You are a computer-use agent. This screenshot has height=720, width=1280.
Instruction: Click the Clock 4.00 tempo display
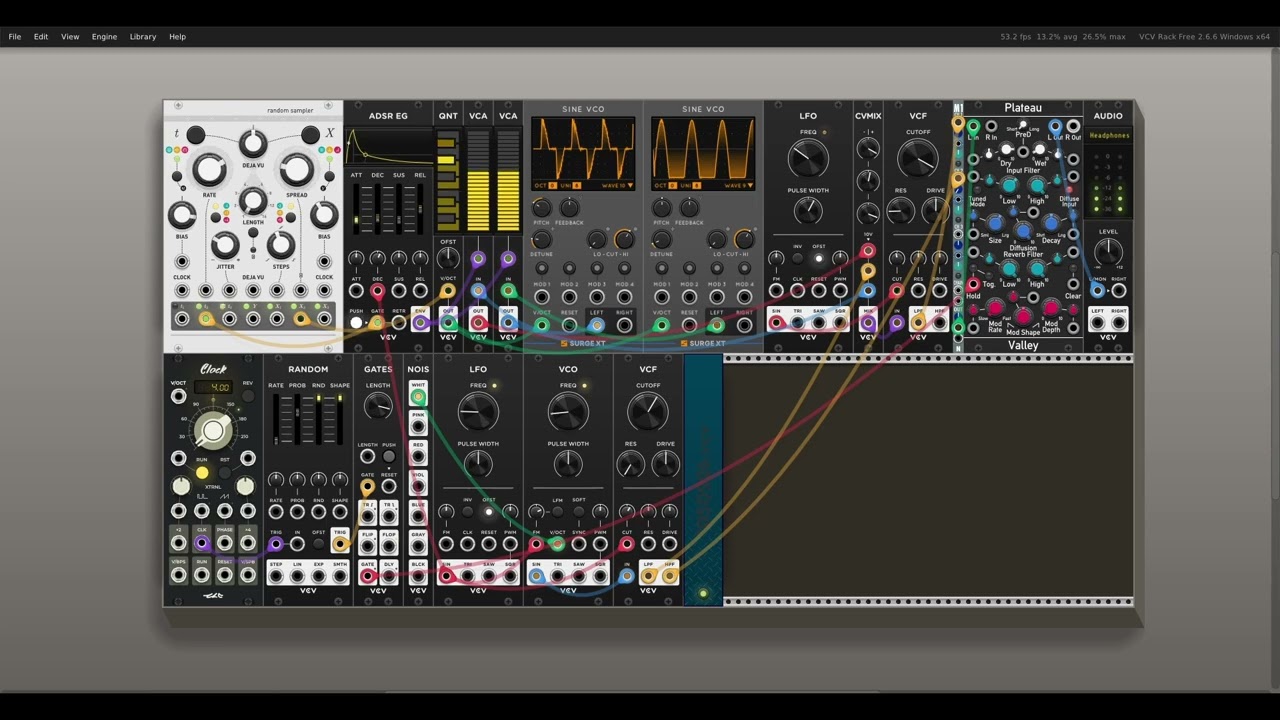point(213,387)
